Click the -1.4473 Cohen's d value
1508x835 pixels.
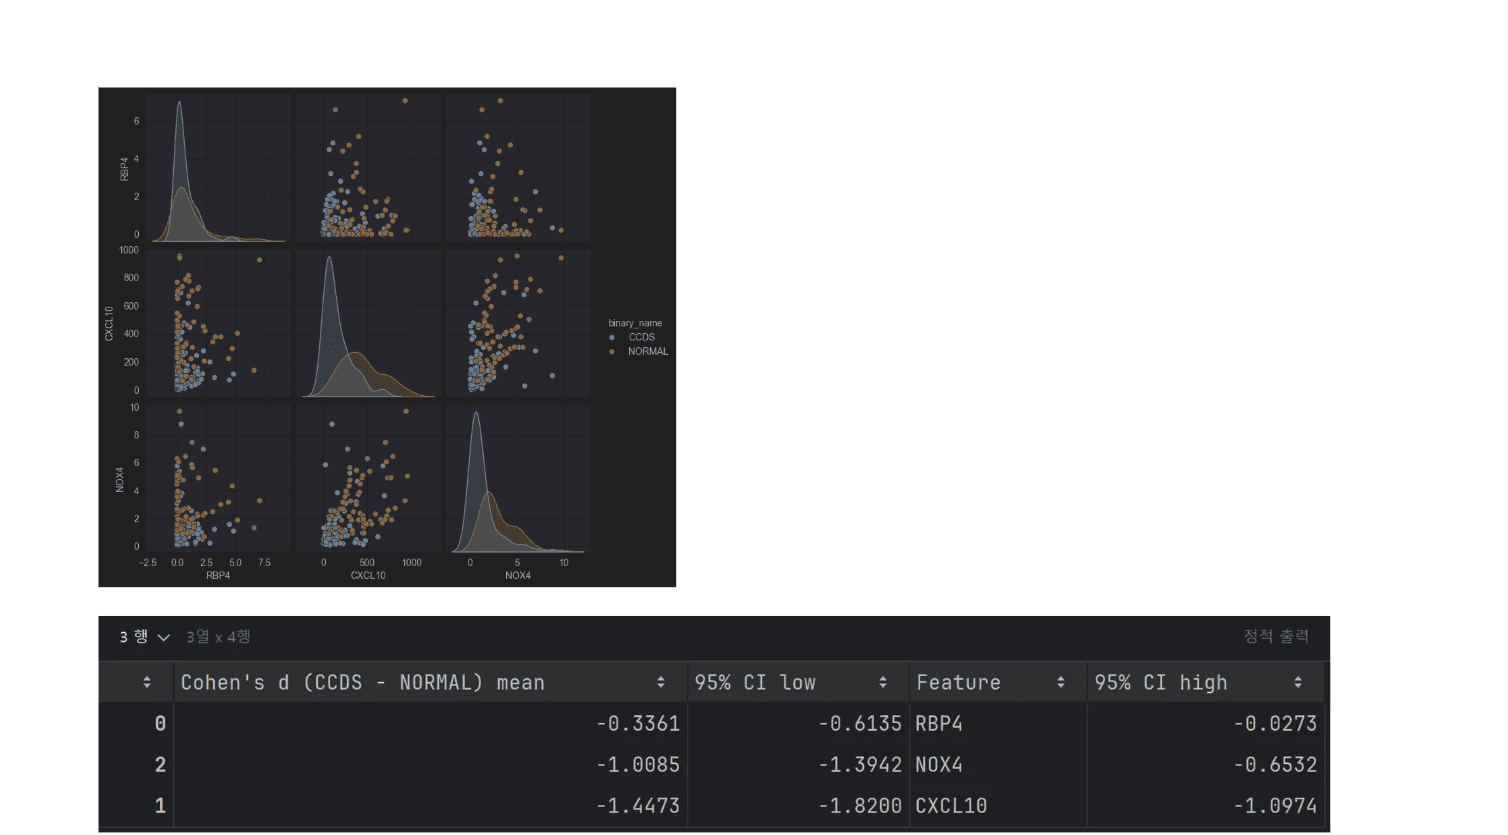pos(638,805)
